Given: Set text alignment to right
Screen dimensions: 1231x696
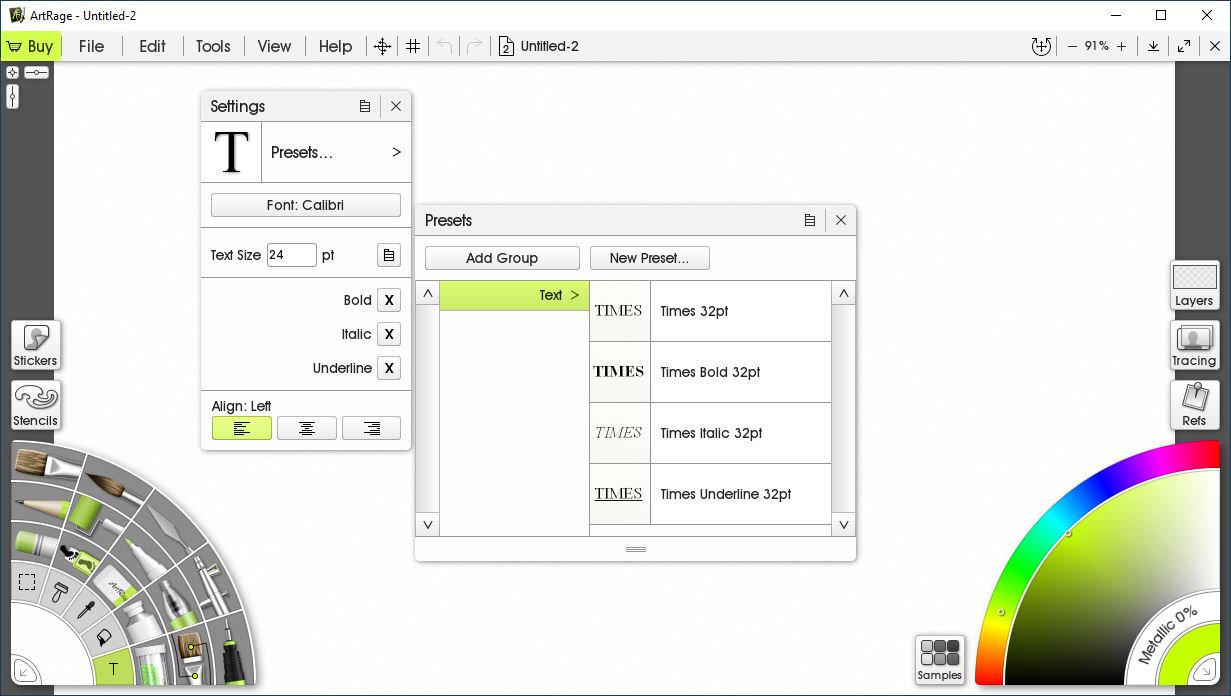Looking at the screenshot, I should point(372,428).
